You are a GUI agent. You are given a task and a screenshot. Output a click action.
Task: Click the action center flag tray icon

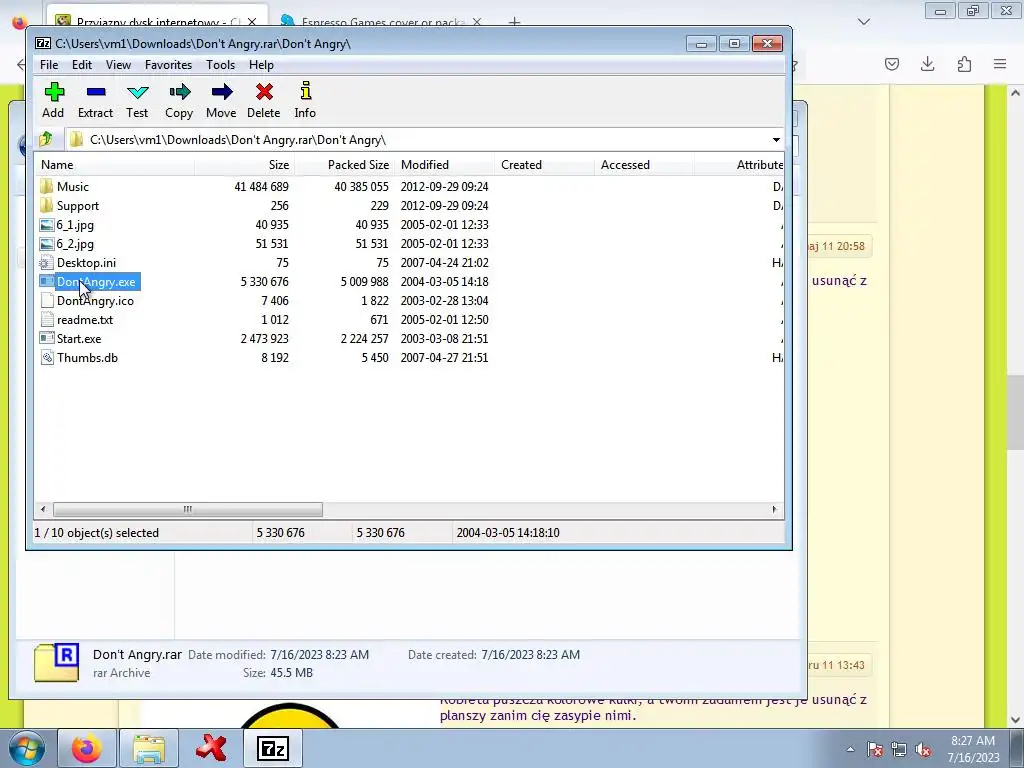pyautogui.click(x=875, y=749)
